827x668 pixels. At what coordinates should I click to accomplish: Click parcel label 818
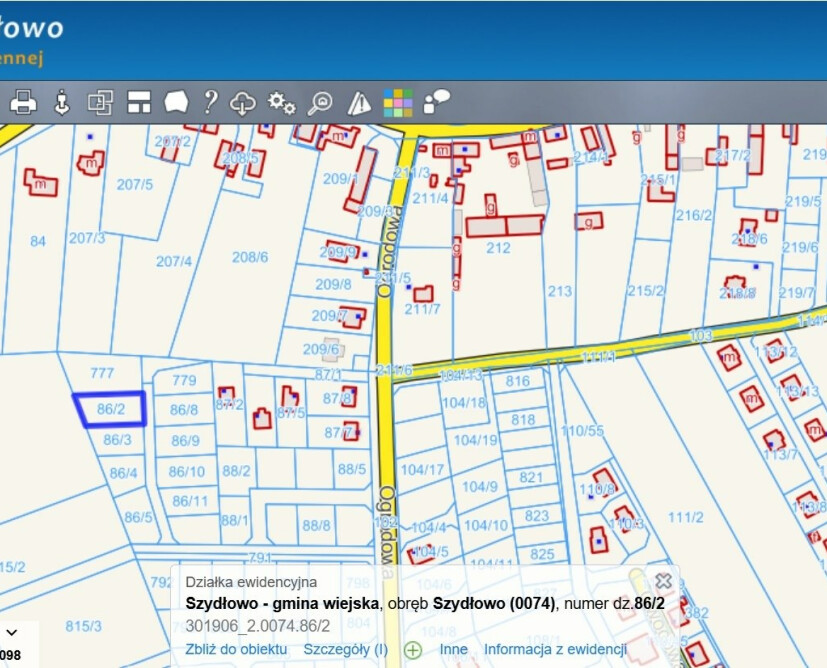(523, 420)
